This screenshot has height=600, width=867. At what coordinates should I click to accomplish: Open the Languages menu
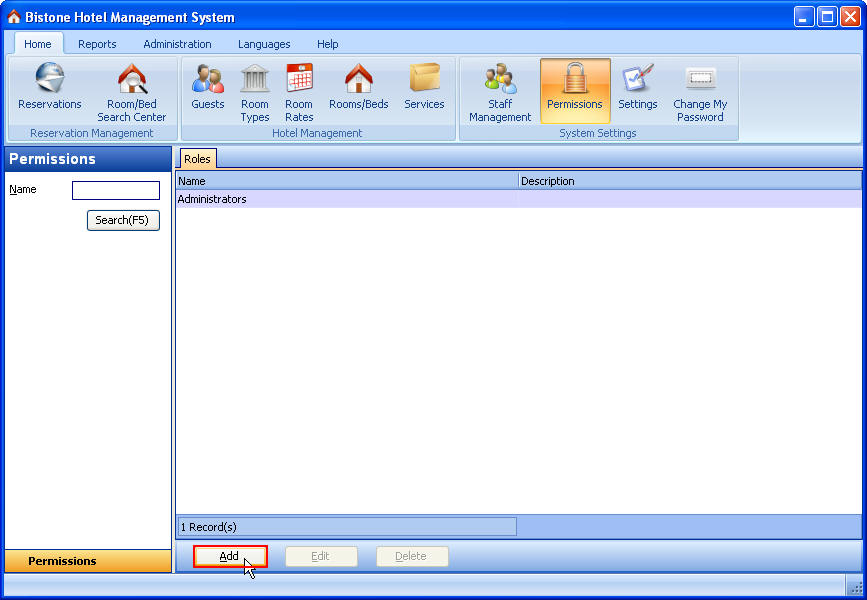point(263,44)
